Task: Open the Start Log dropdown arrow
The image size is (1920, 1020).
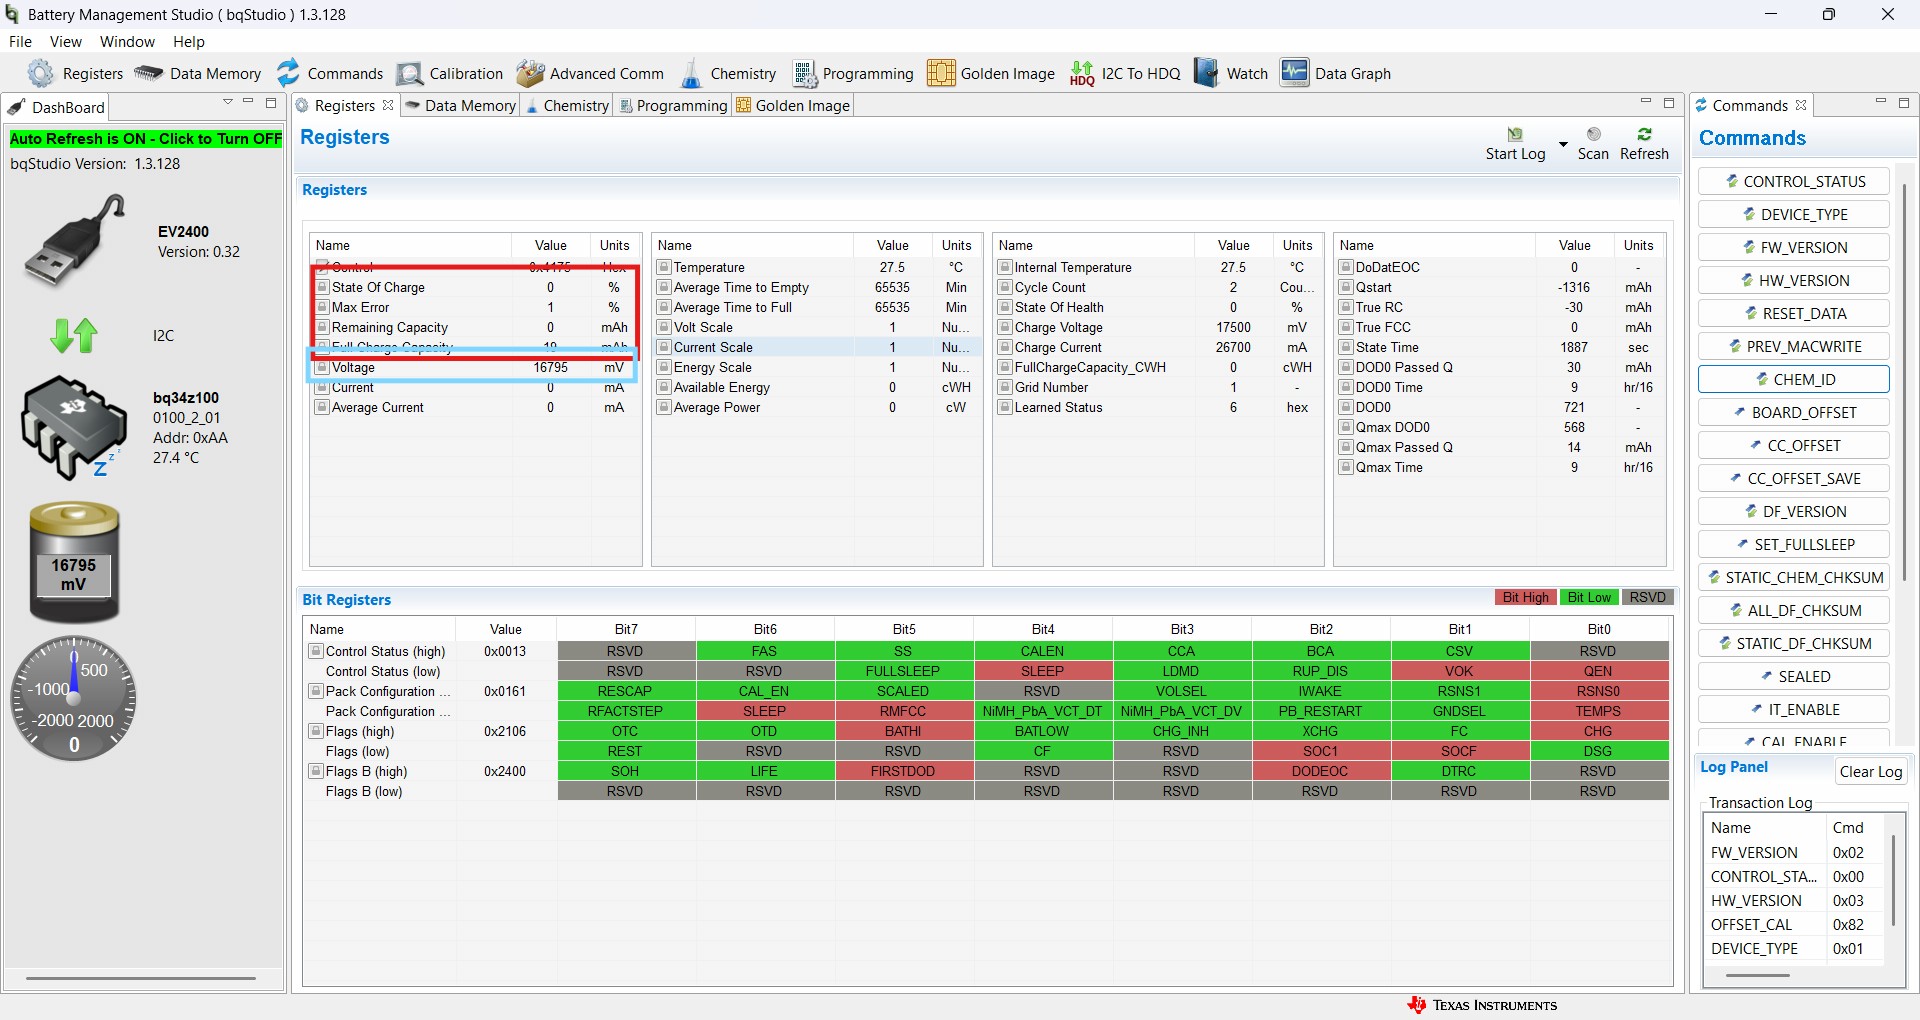Action: pos(1563,144)
